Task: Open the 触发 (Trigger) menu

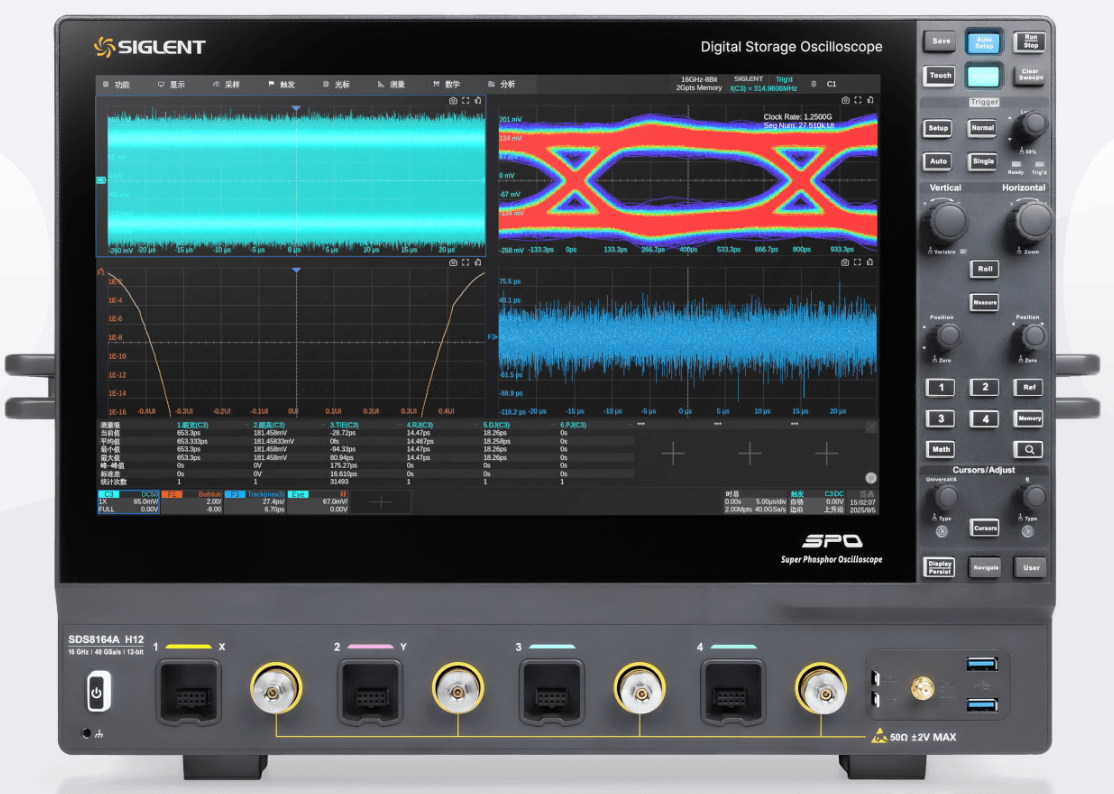Action: coord(281,85)
